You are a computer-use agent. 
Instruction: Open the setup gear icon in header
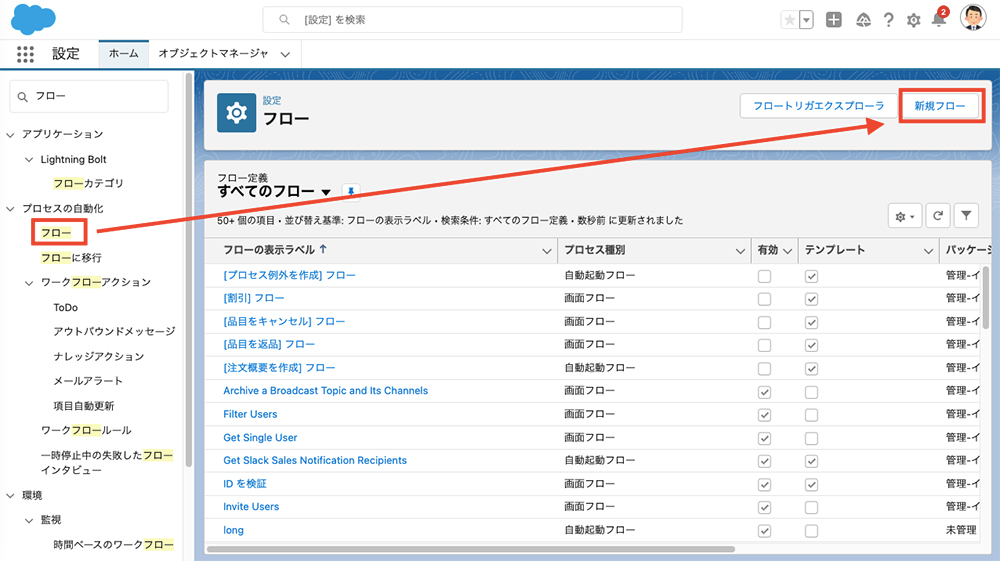913,20
